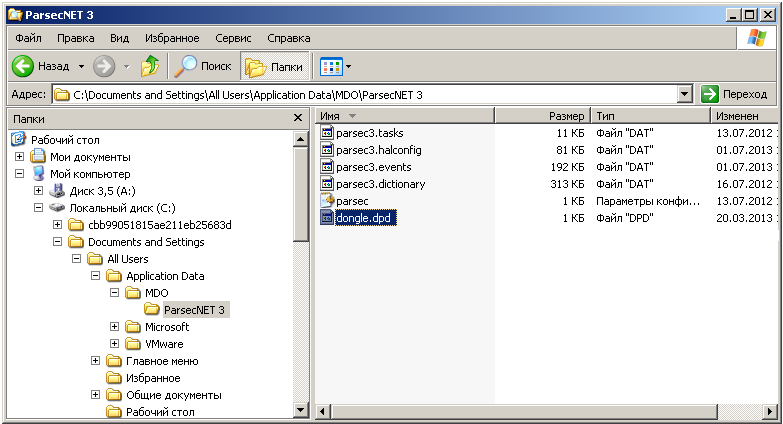Sort by the Тип column header
783x424 pixels.
(651, 116)
